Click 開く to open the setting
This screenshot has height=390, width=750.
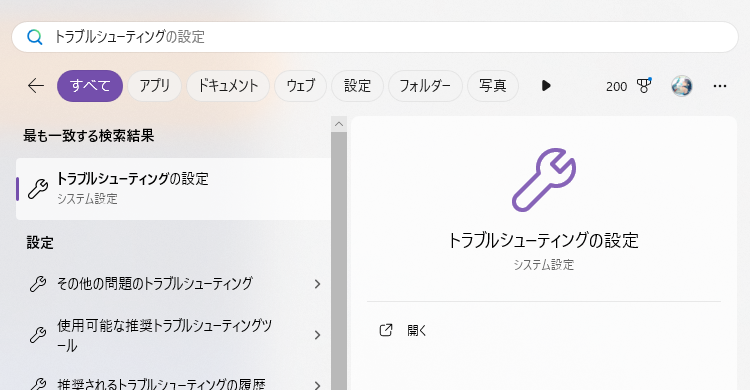pos(417,330)
